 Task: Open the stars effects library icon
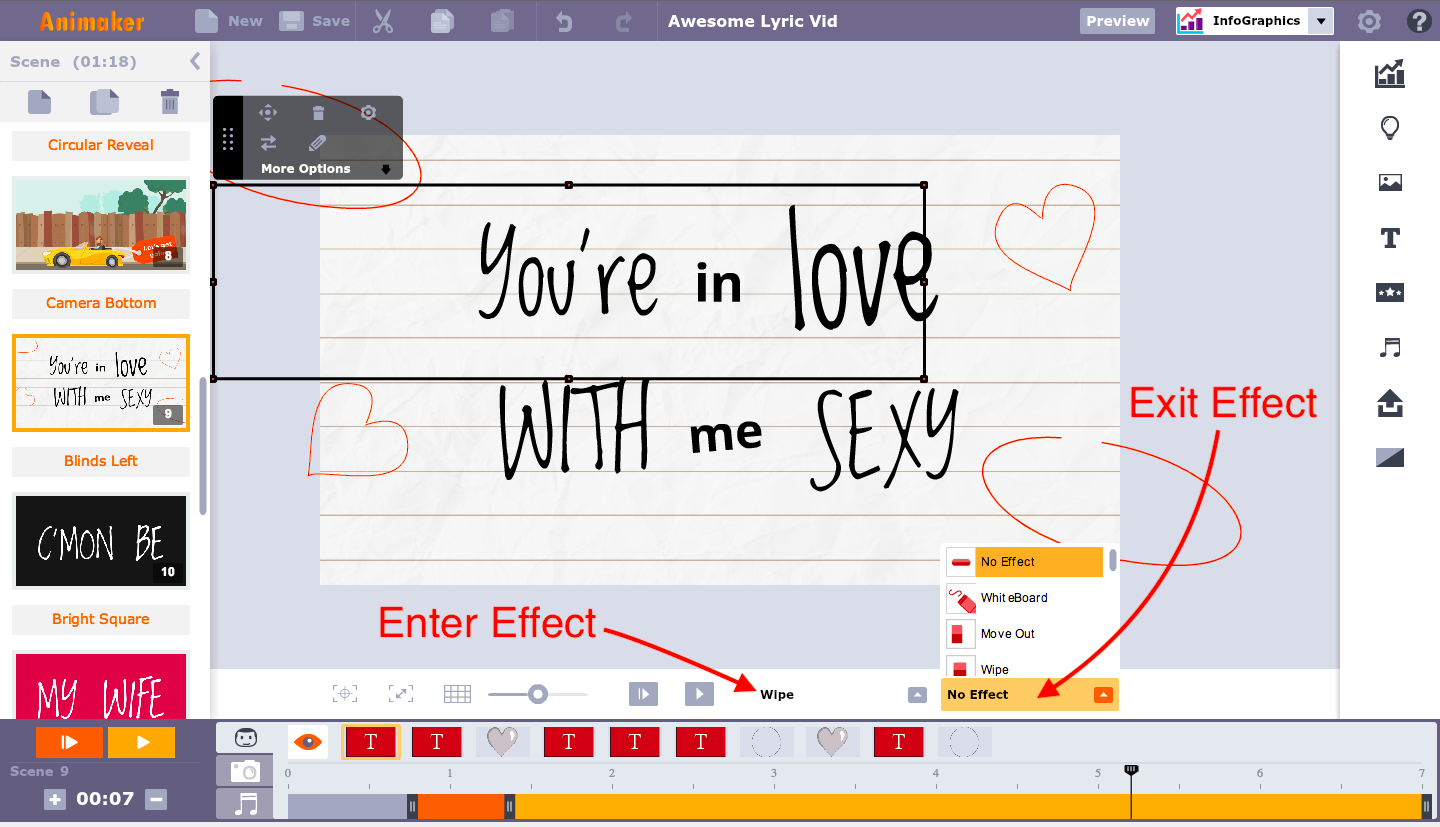coord(1390,292)
